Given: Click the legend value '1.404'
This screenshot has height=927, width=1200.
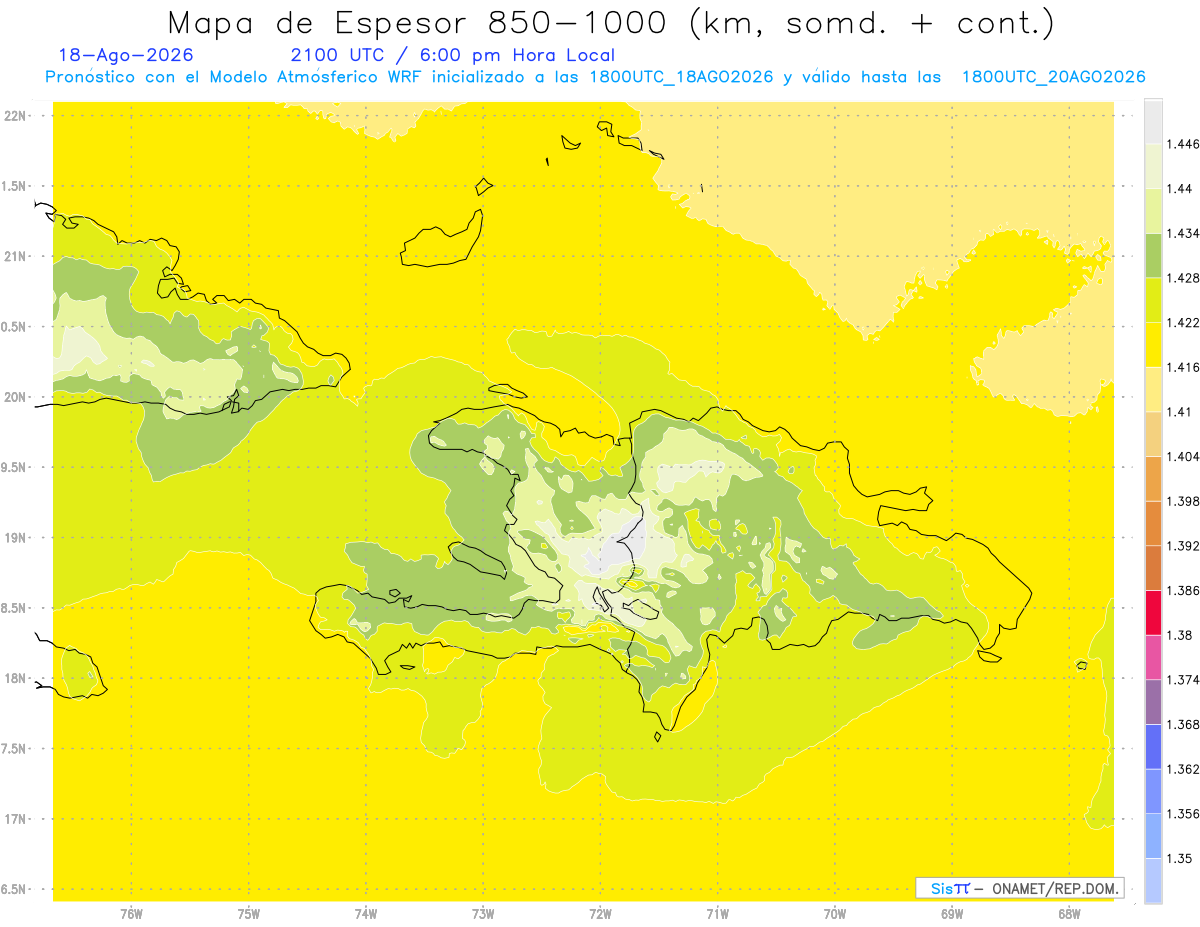Looking at the screenshot, I should click(1182, 457).
